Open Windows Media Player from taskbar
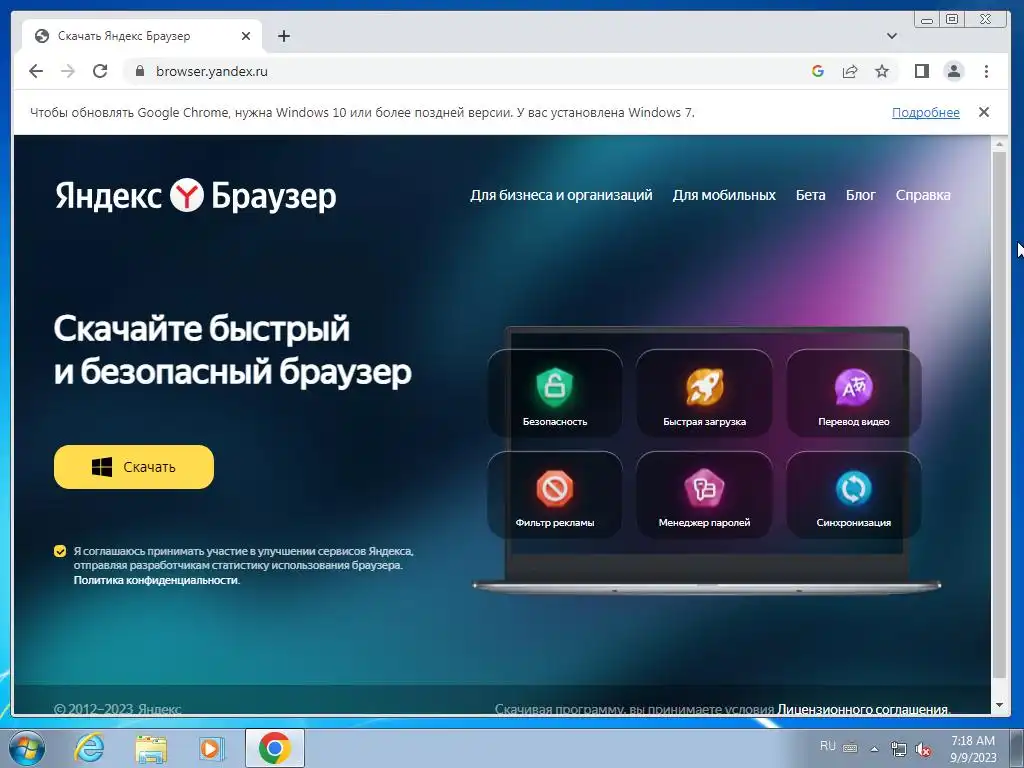Screen dimensions: 1024x768 pyautogui.click(x=211, y=748)
